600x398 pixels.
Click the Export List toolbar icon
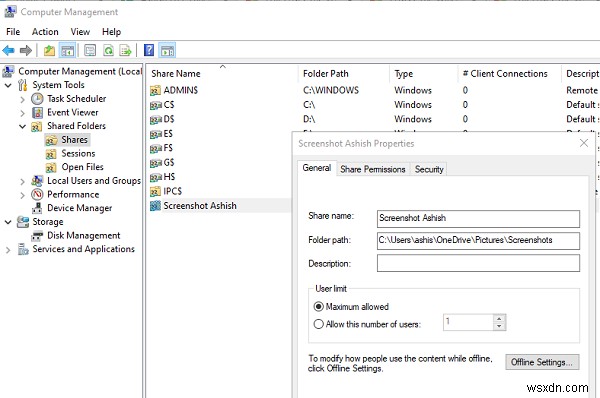pos(126,50)
